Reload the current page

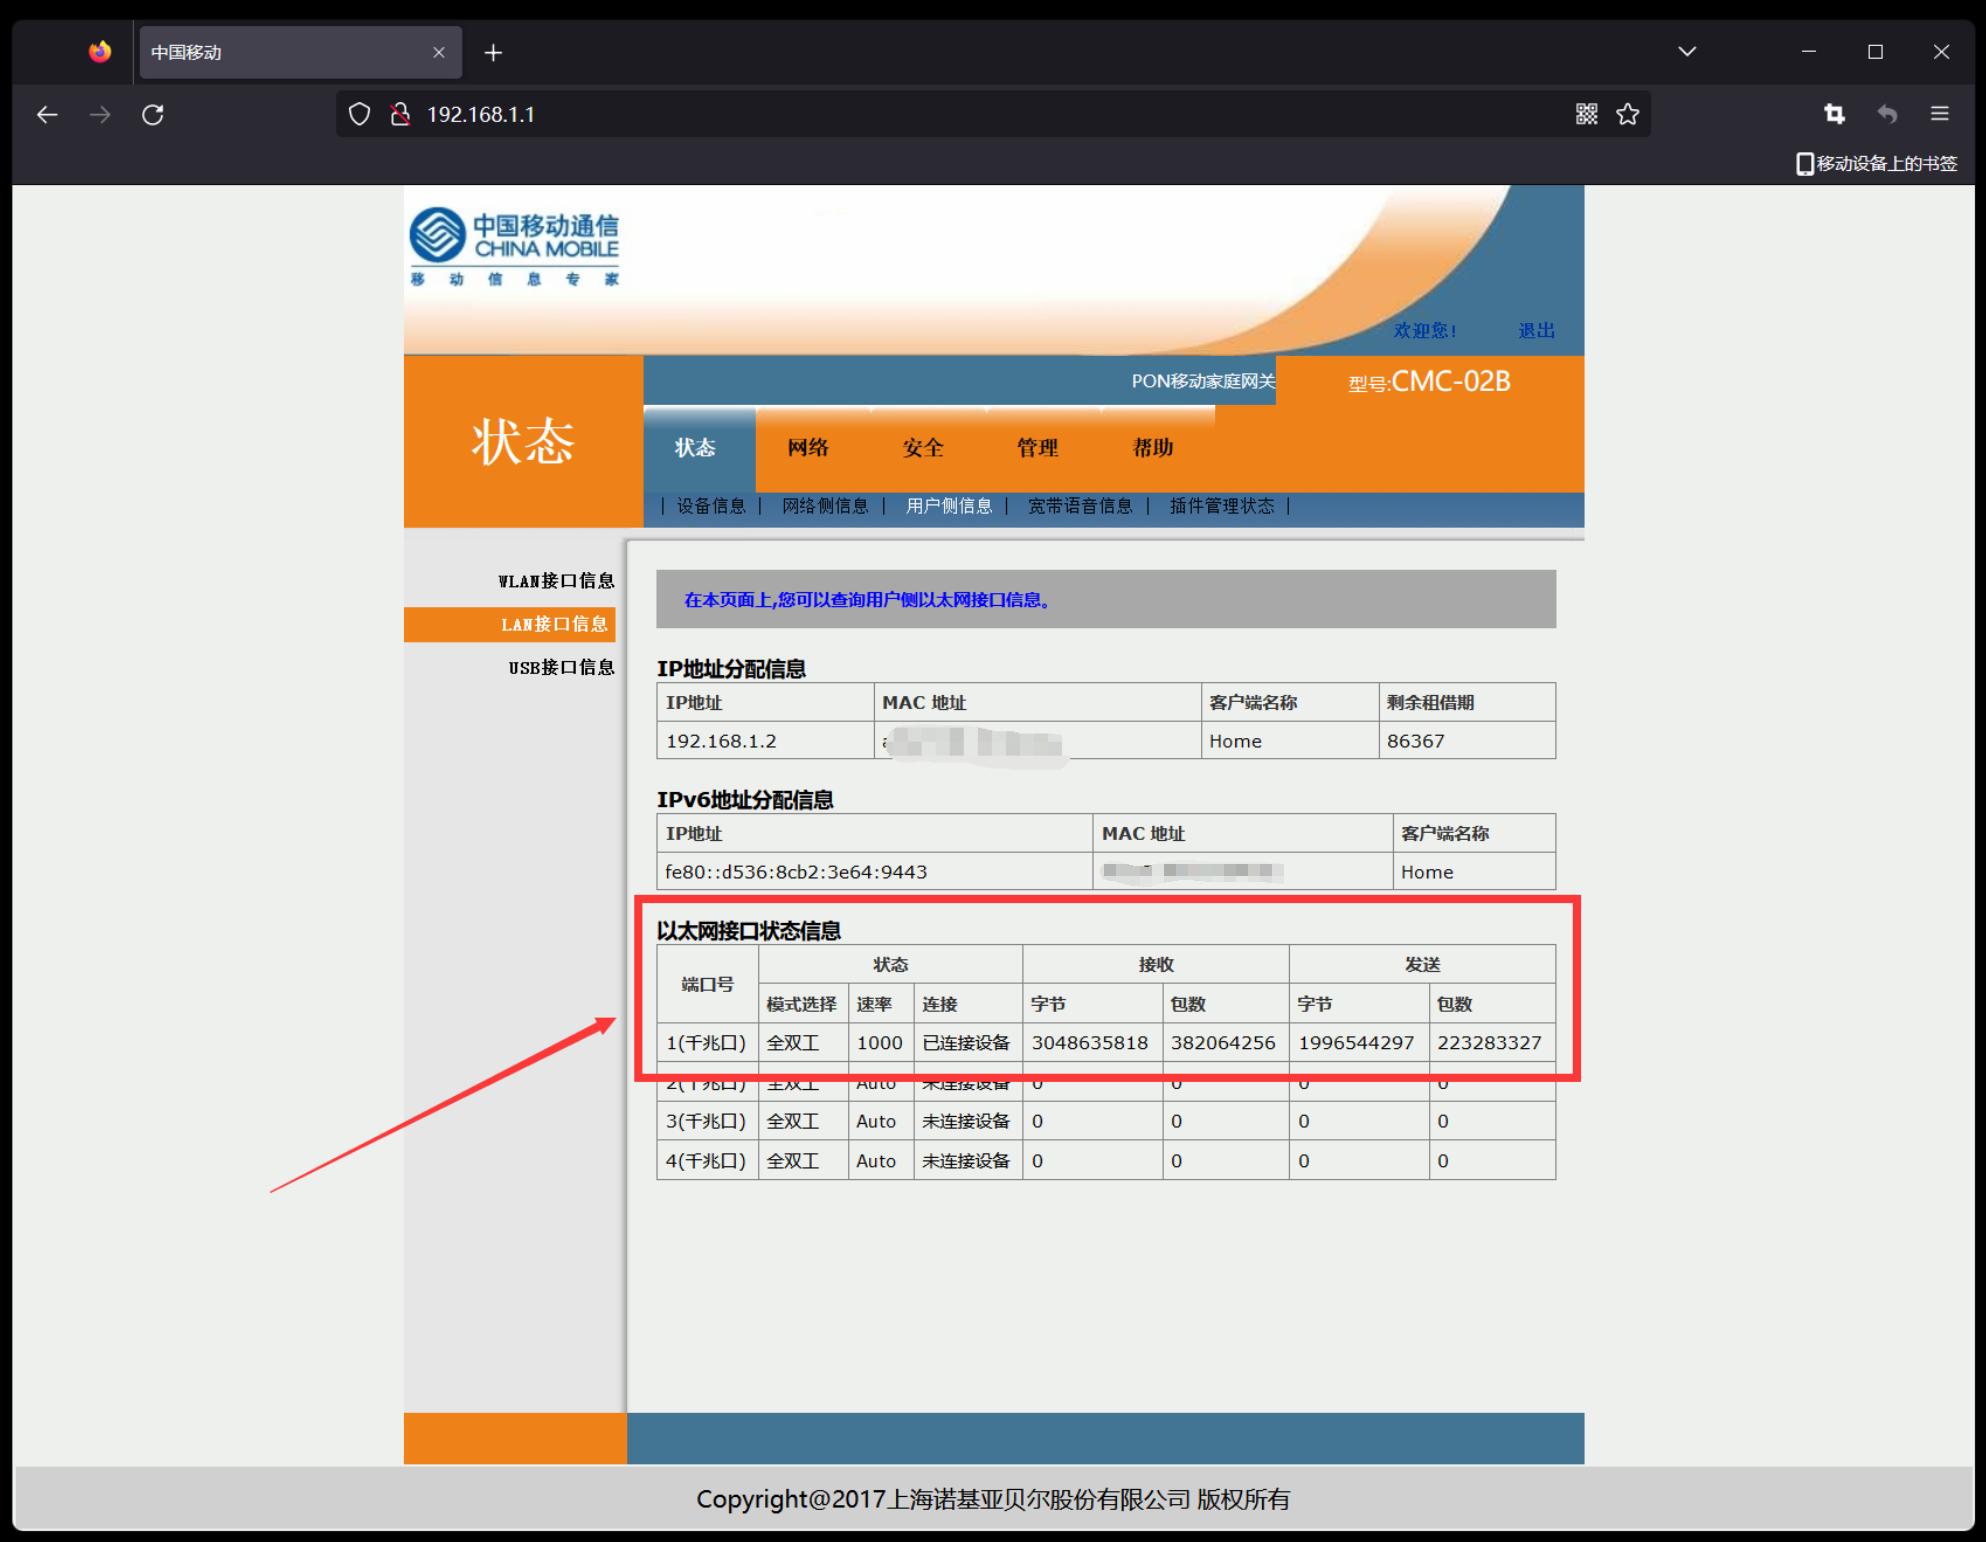tap(153, 115)
